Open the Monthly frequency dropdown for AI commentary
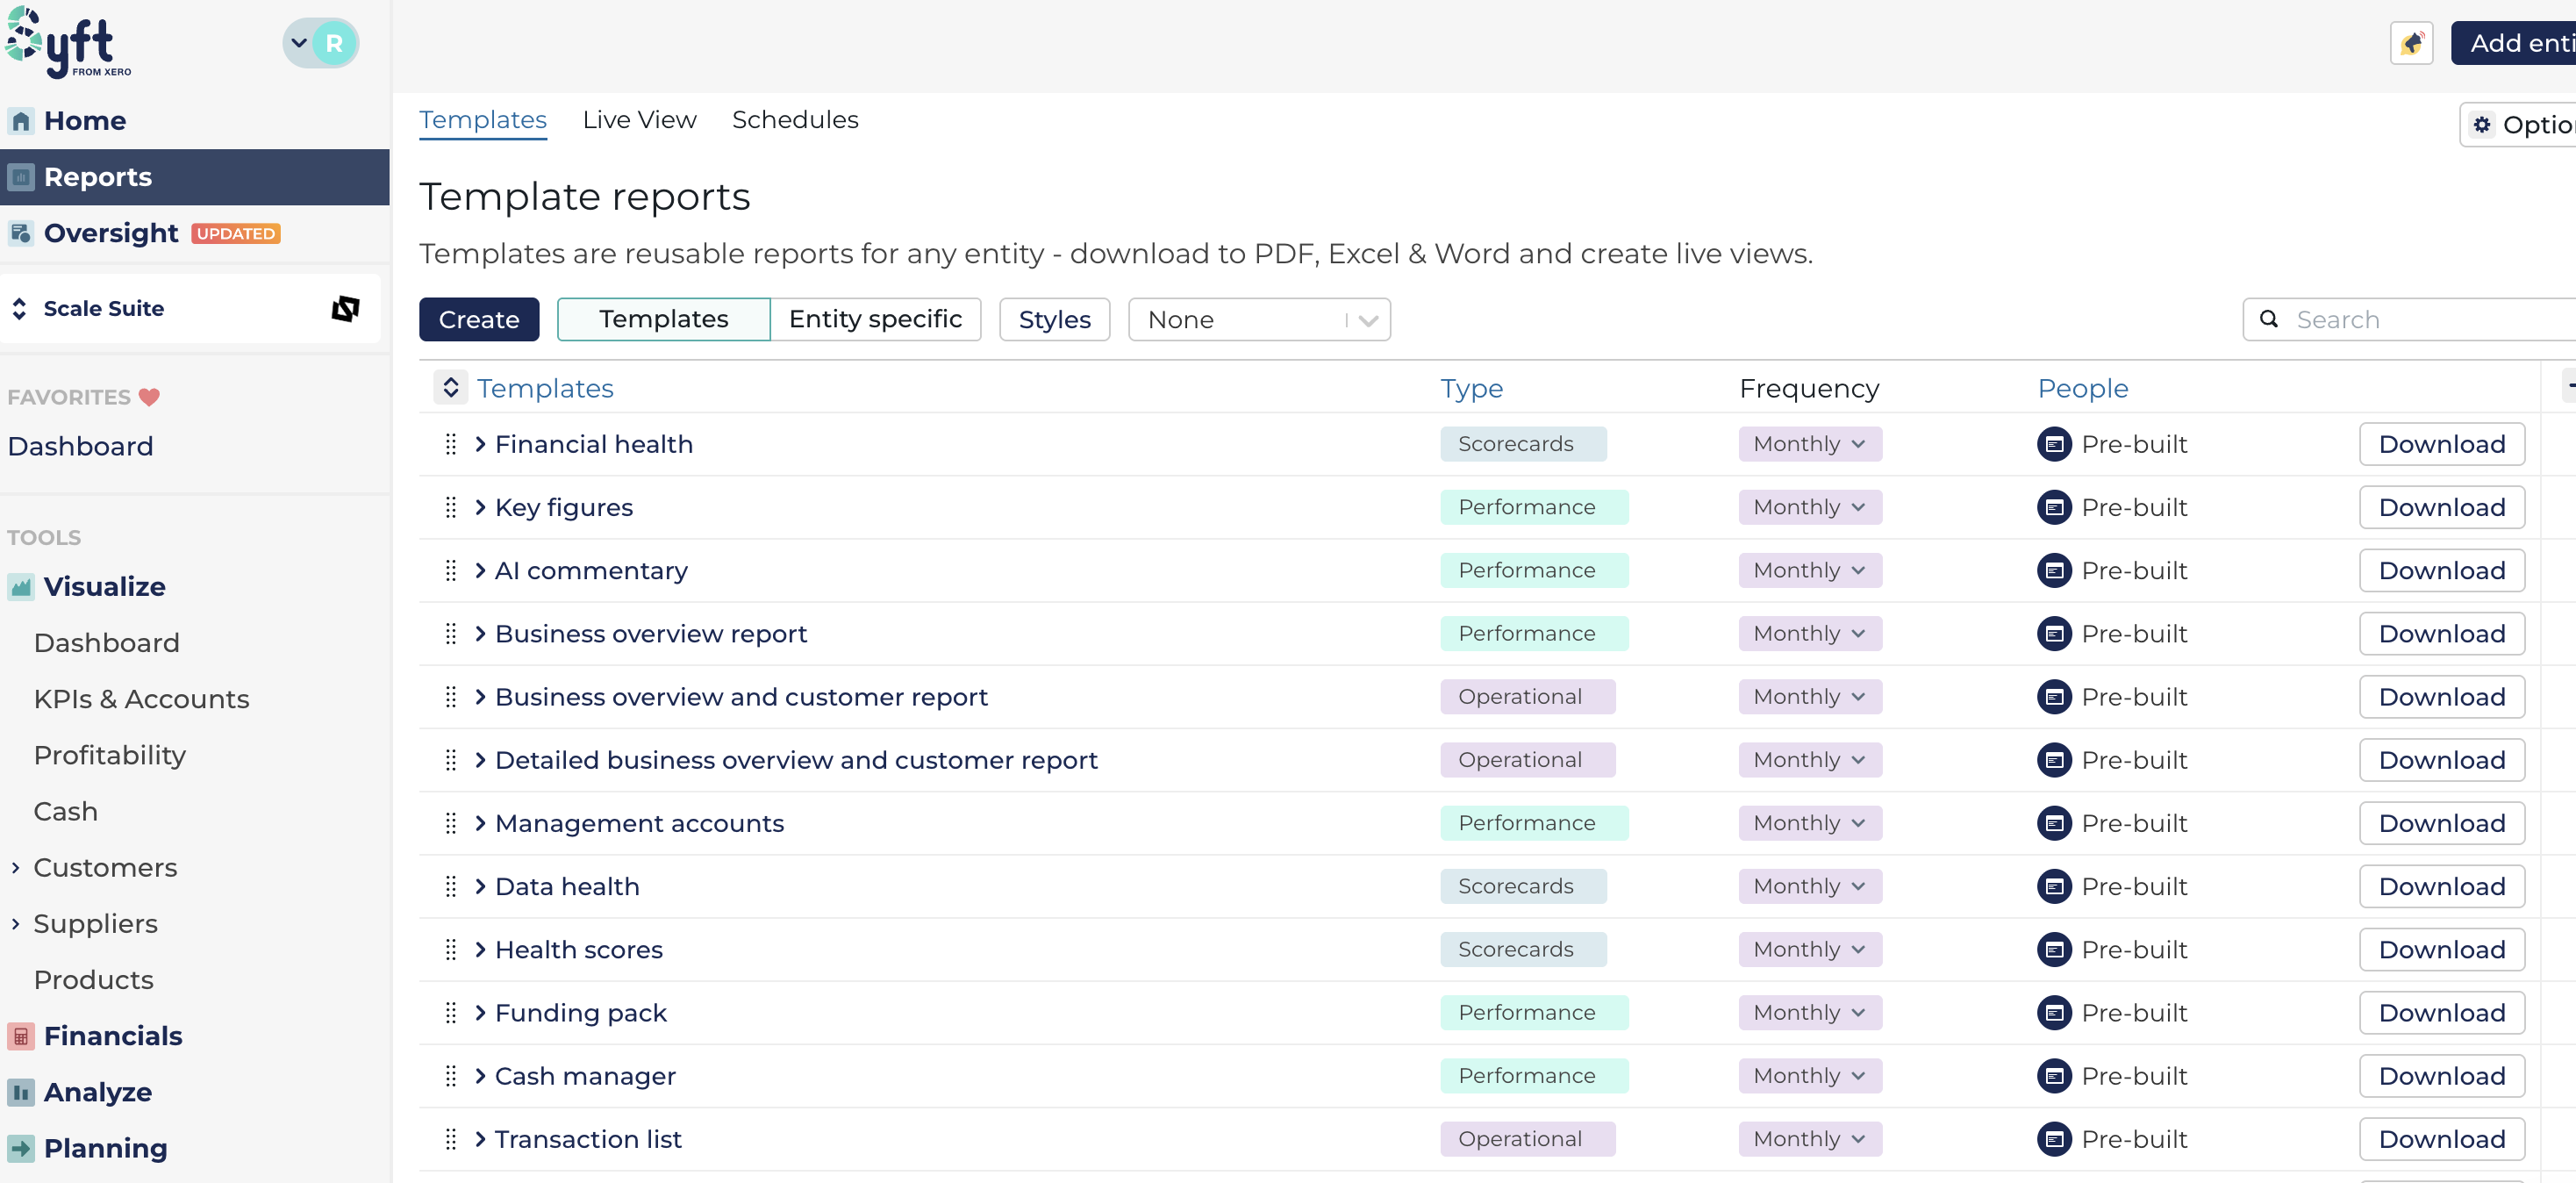Screen dimensions: 2576x1183 1809,570
